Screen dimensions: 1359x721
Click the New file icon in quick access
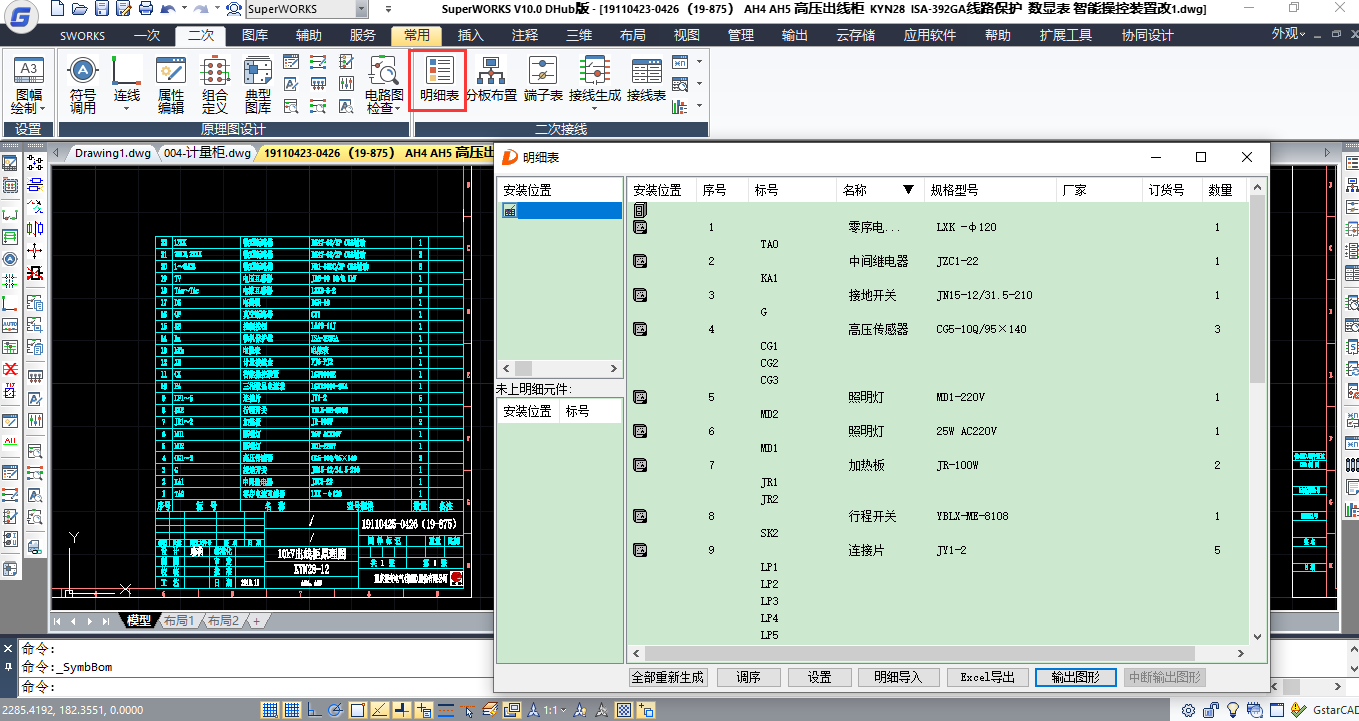[x=57, y=9]
